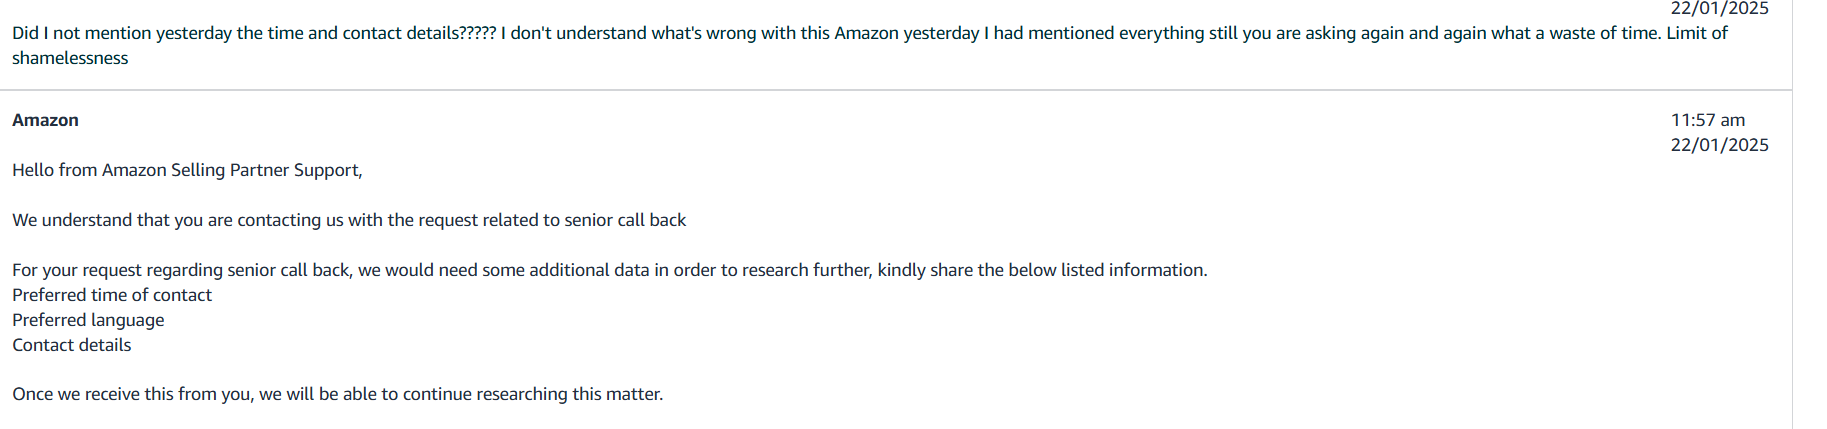
Task: Click the Once we receive this closing sentence
Action: (x=338, y=394)
